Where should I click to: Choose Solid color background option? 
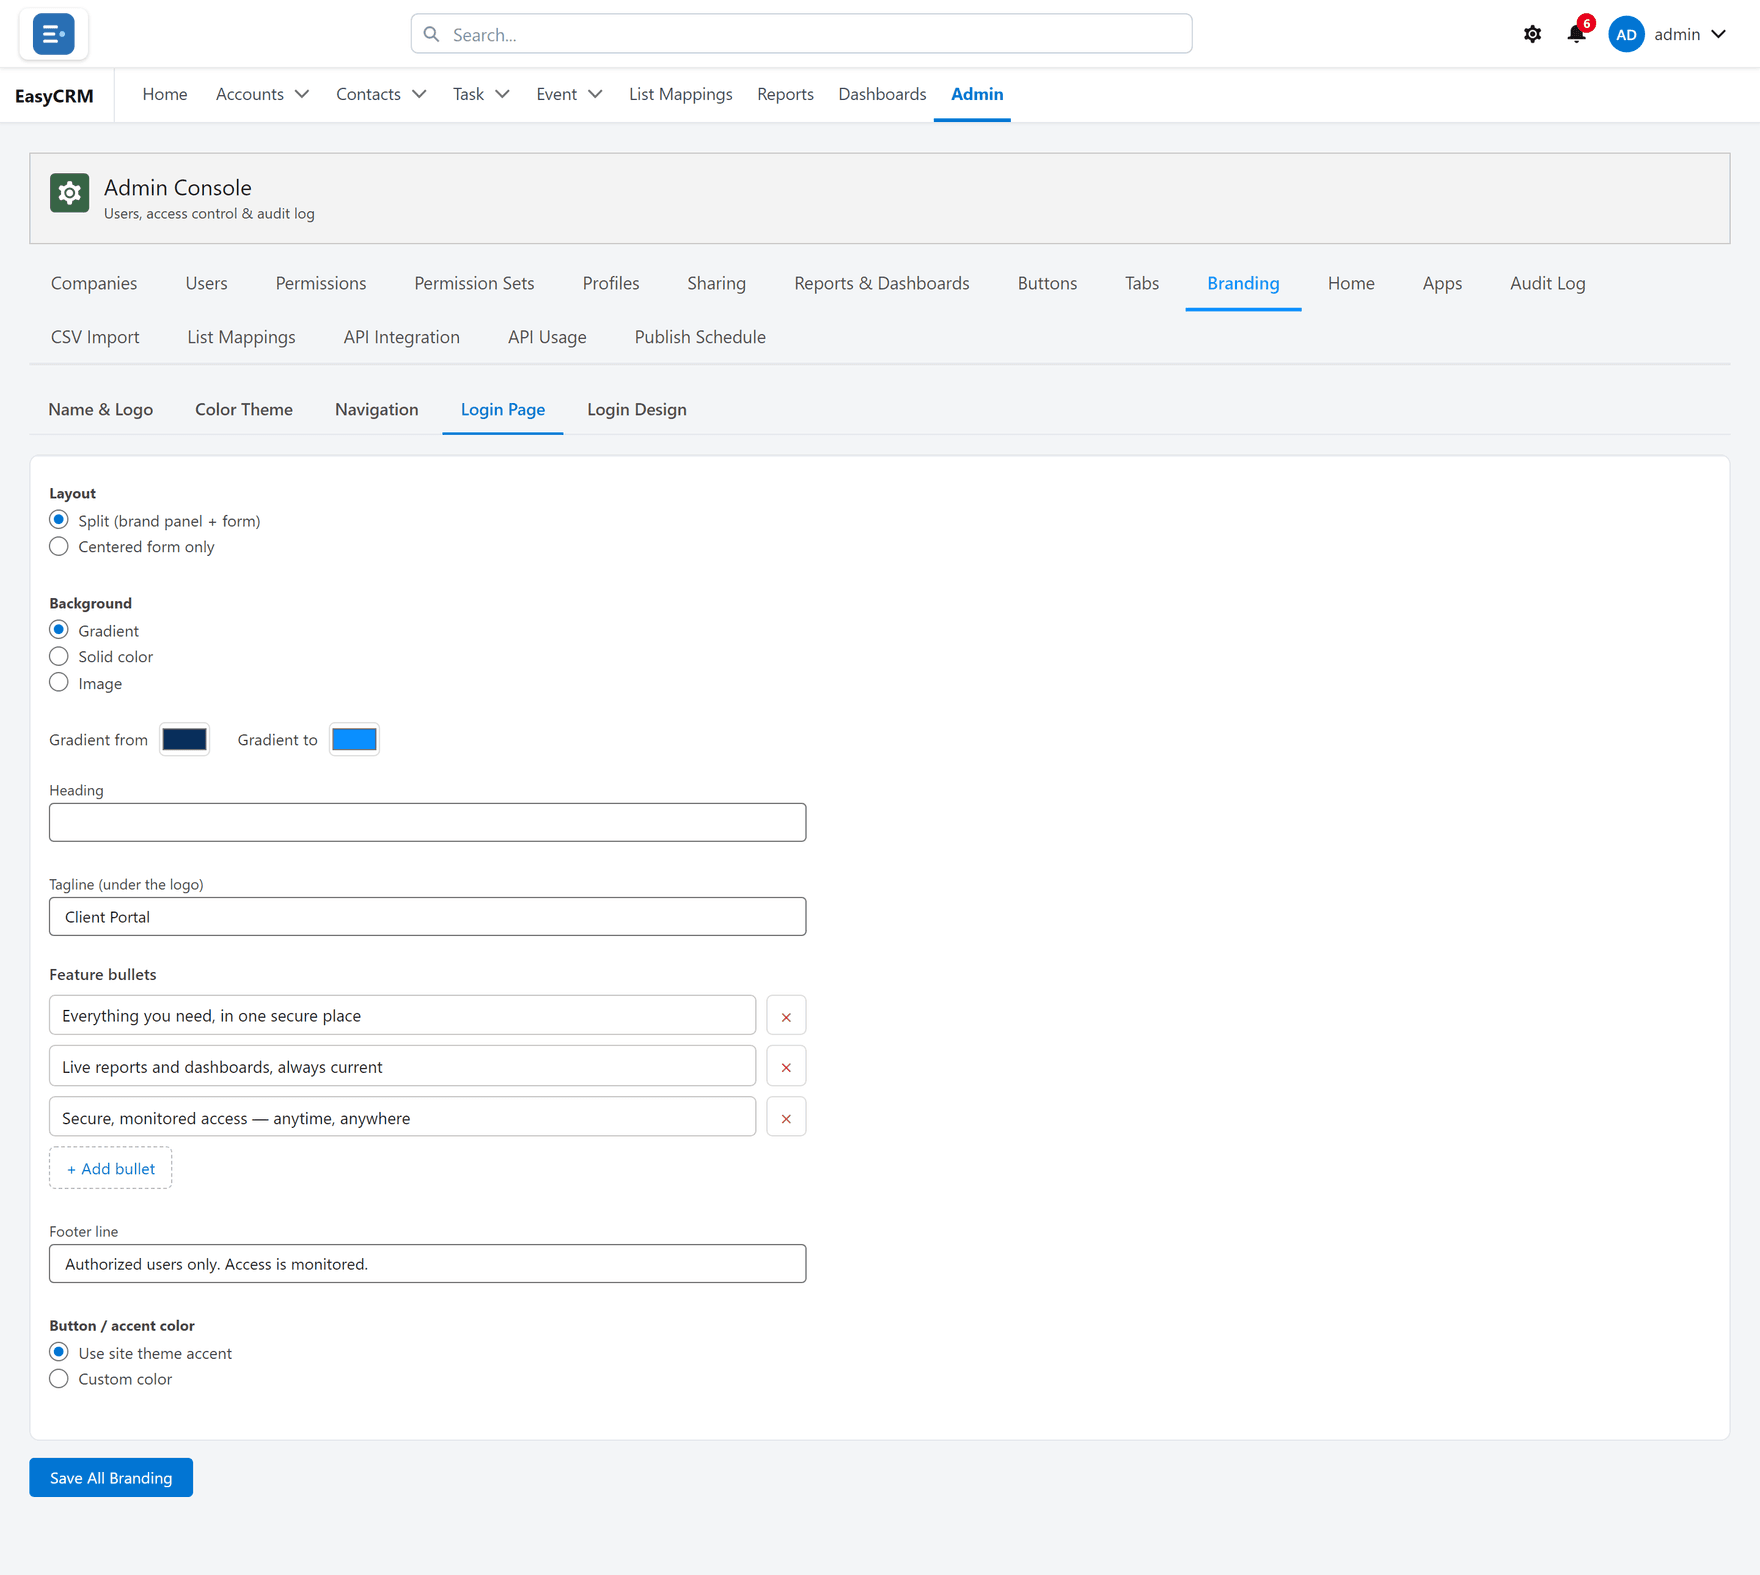pos(59,657)
